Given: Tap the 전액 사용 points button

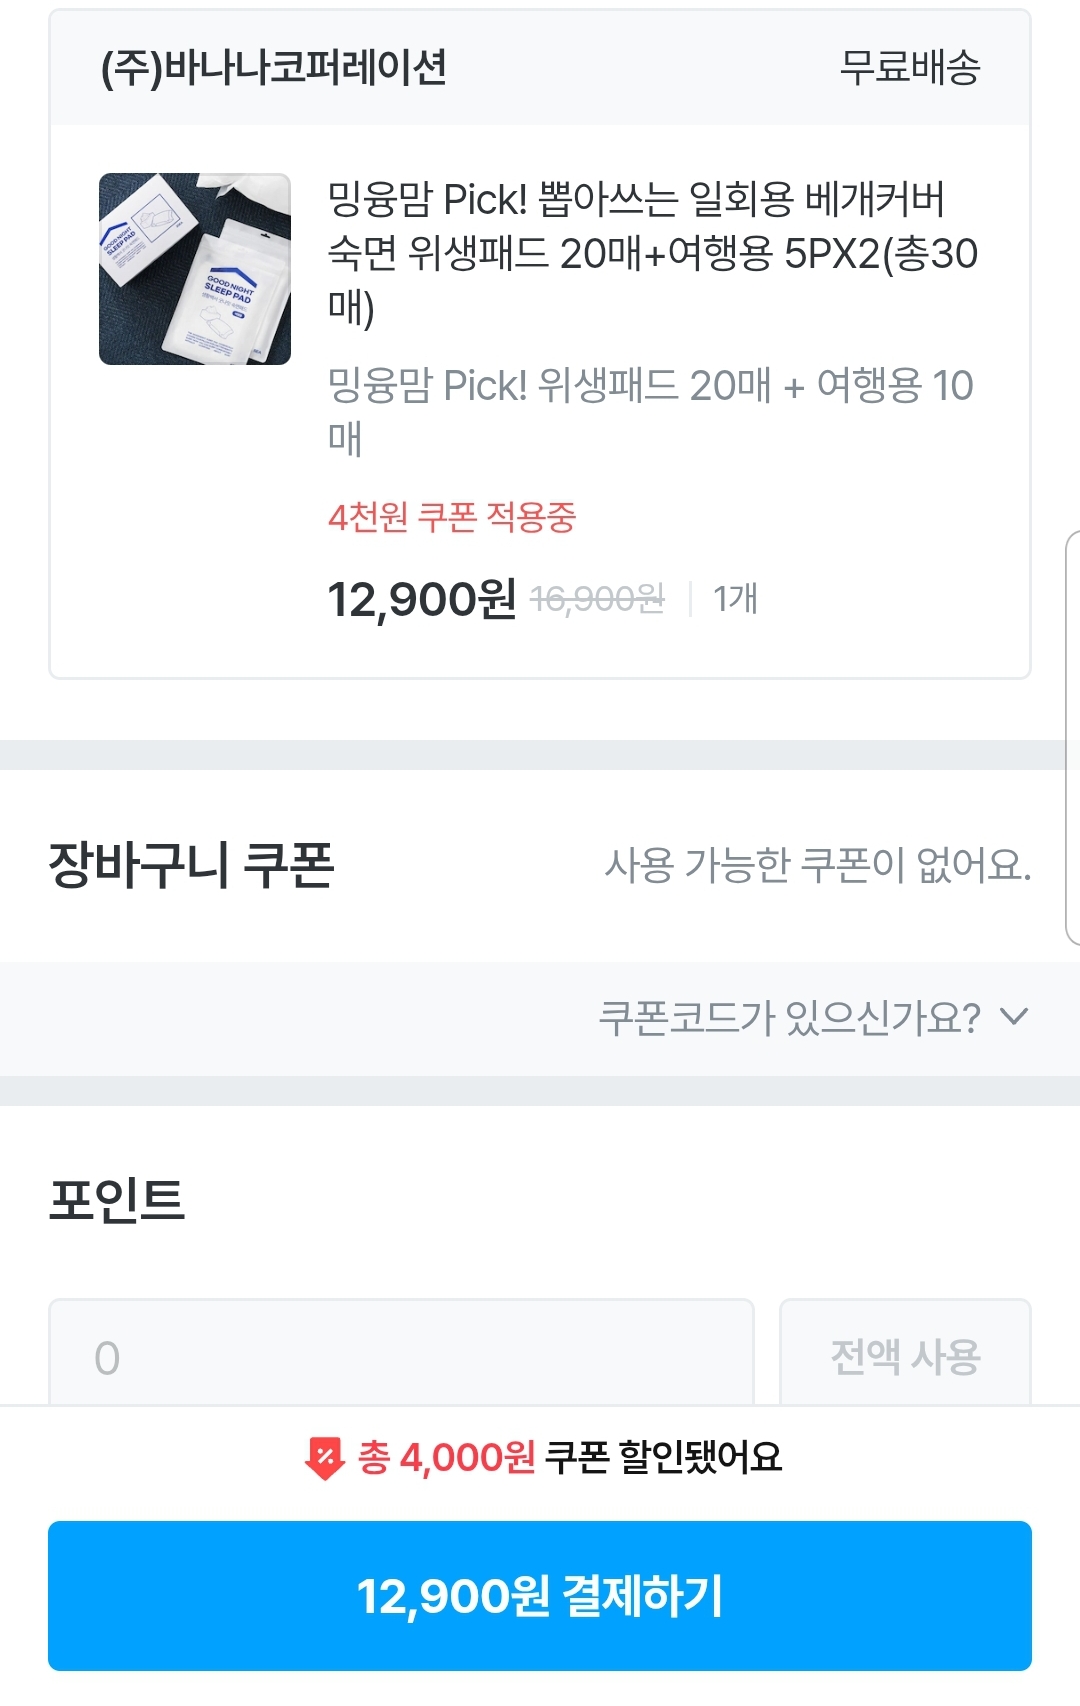Looking at the screenshot, I should pyautogui.click(x=905, y=1355).
